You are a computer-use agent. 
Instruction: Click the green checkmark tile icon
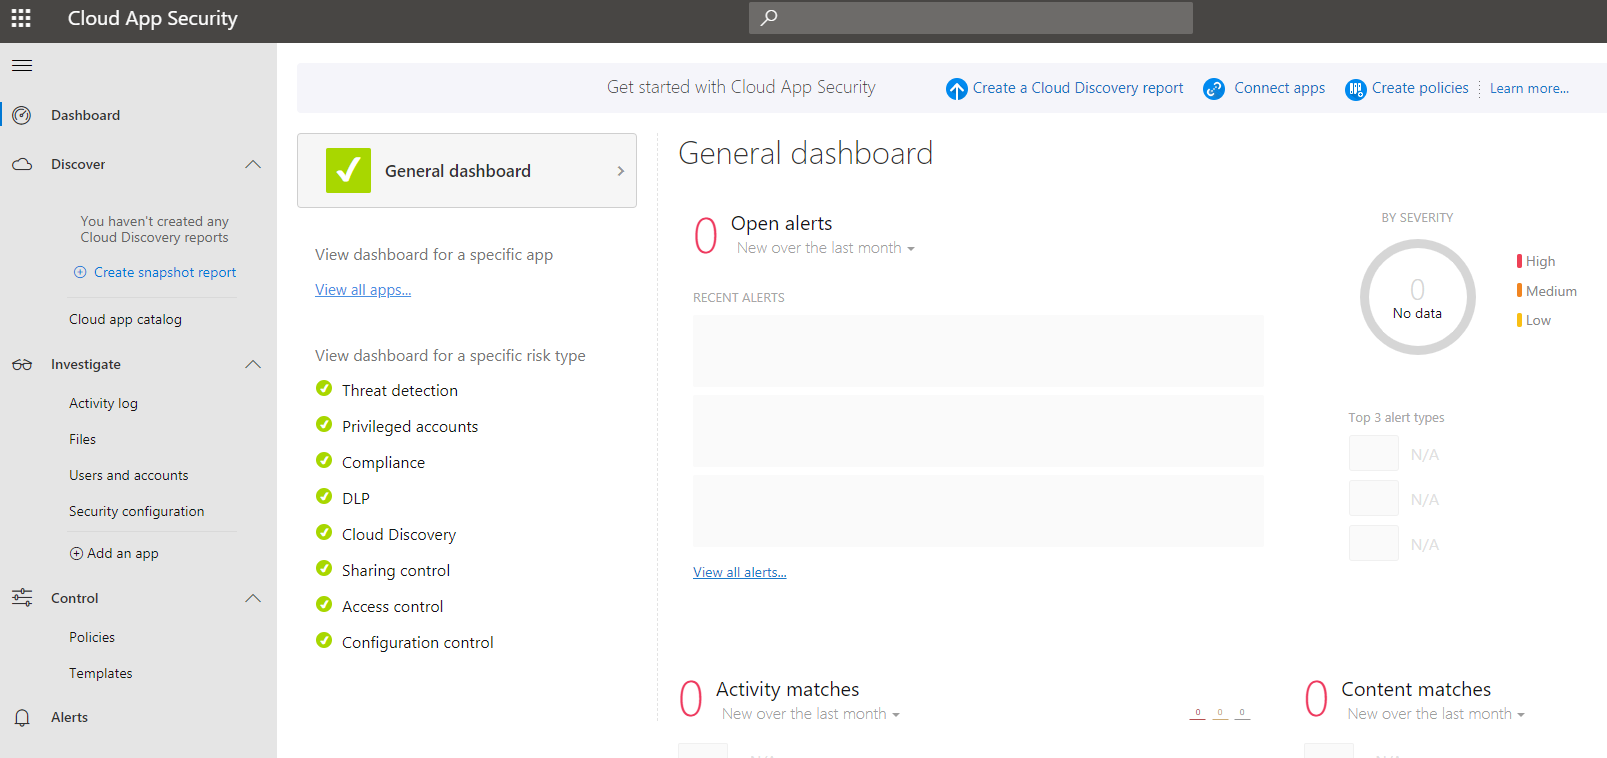point(348,171)
